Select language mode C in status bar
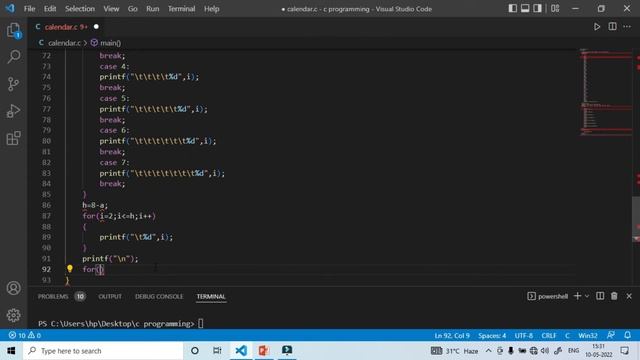Viewport: 640px width, 360px height. [x=567, y=336]
